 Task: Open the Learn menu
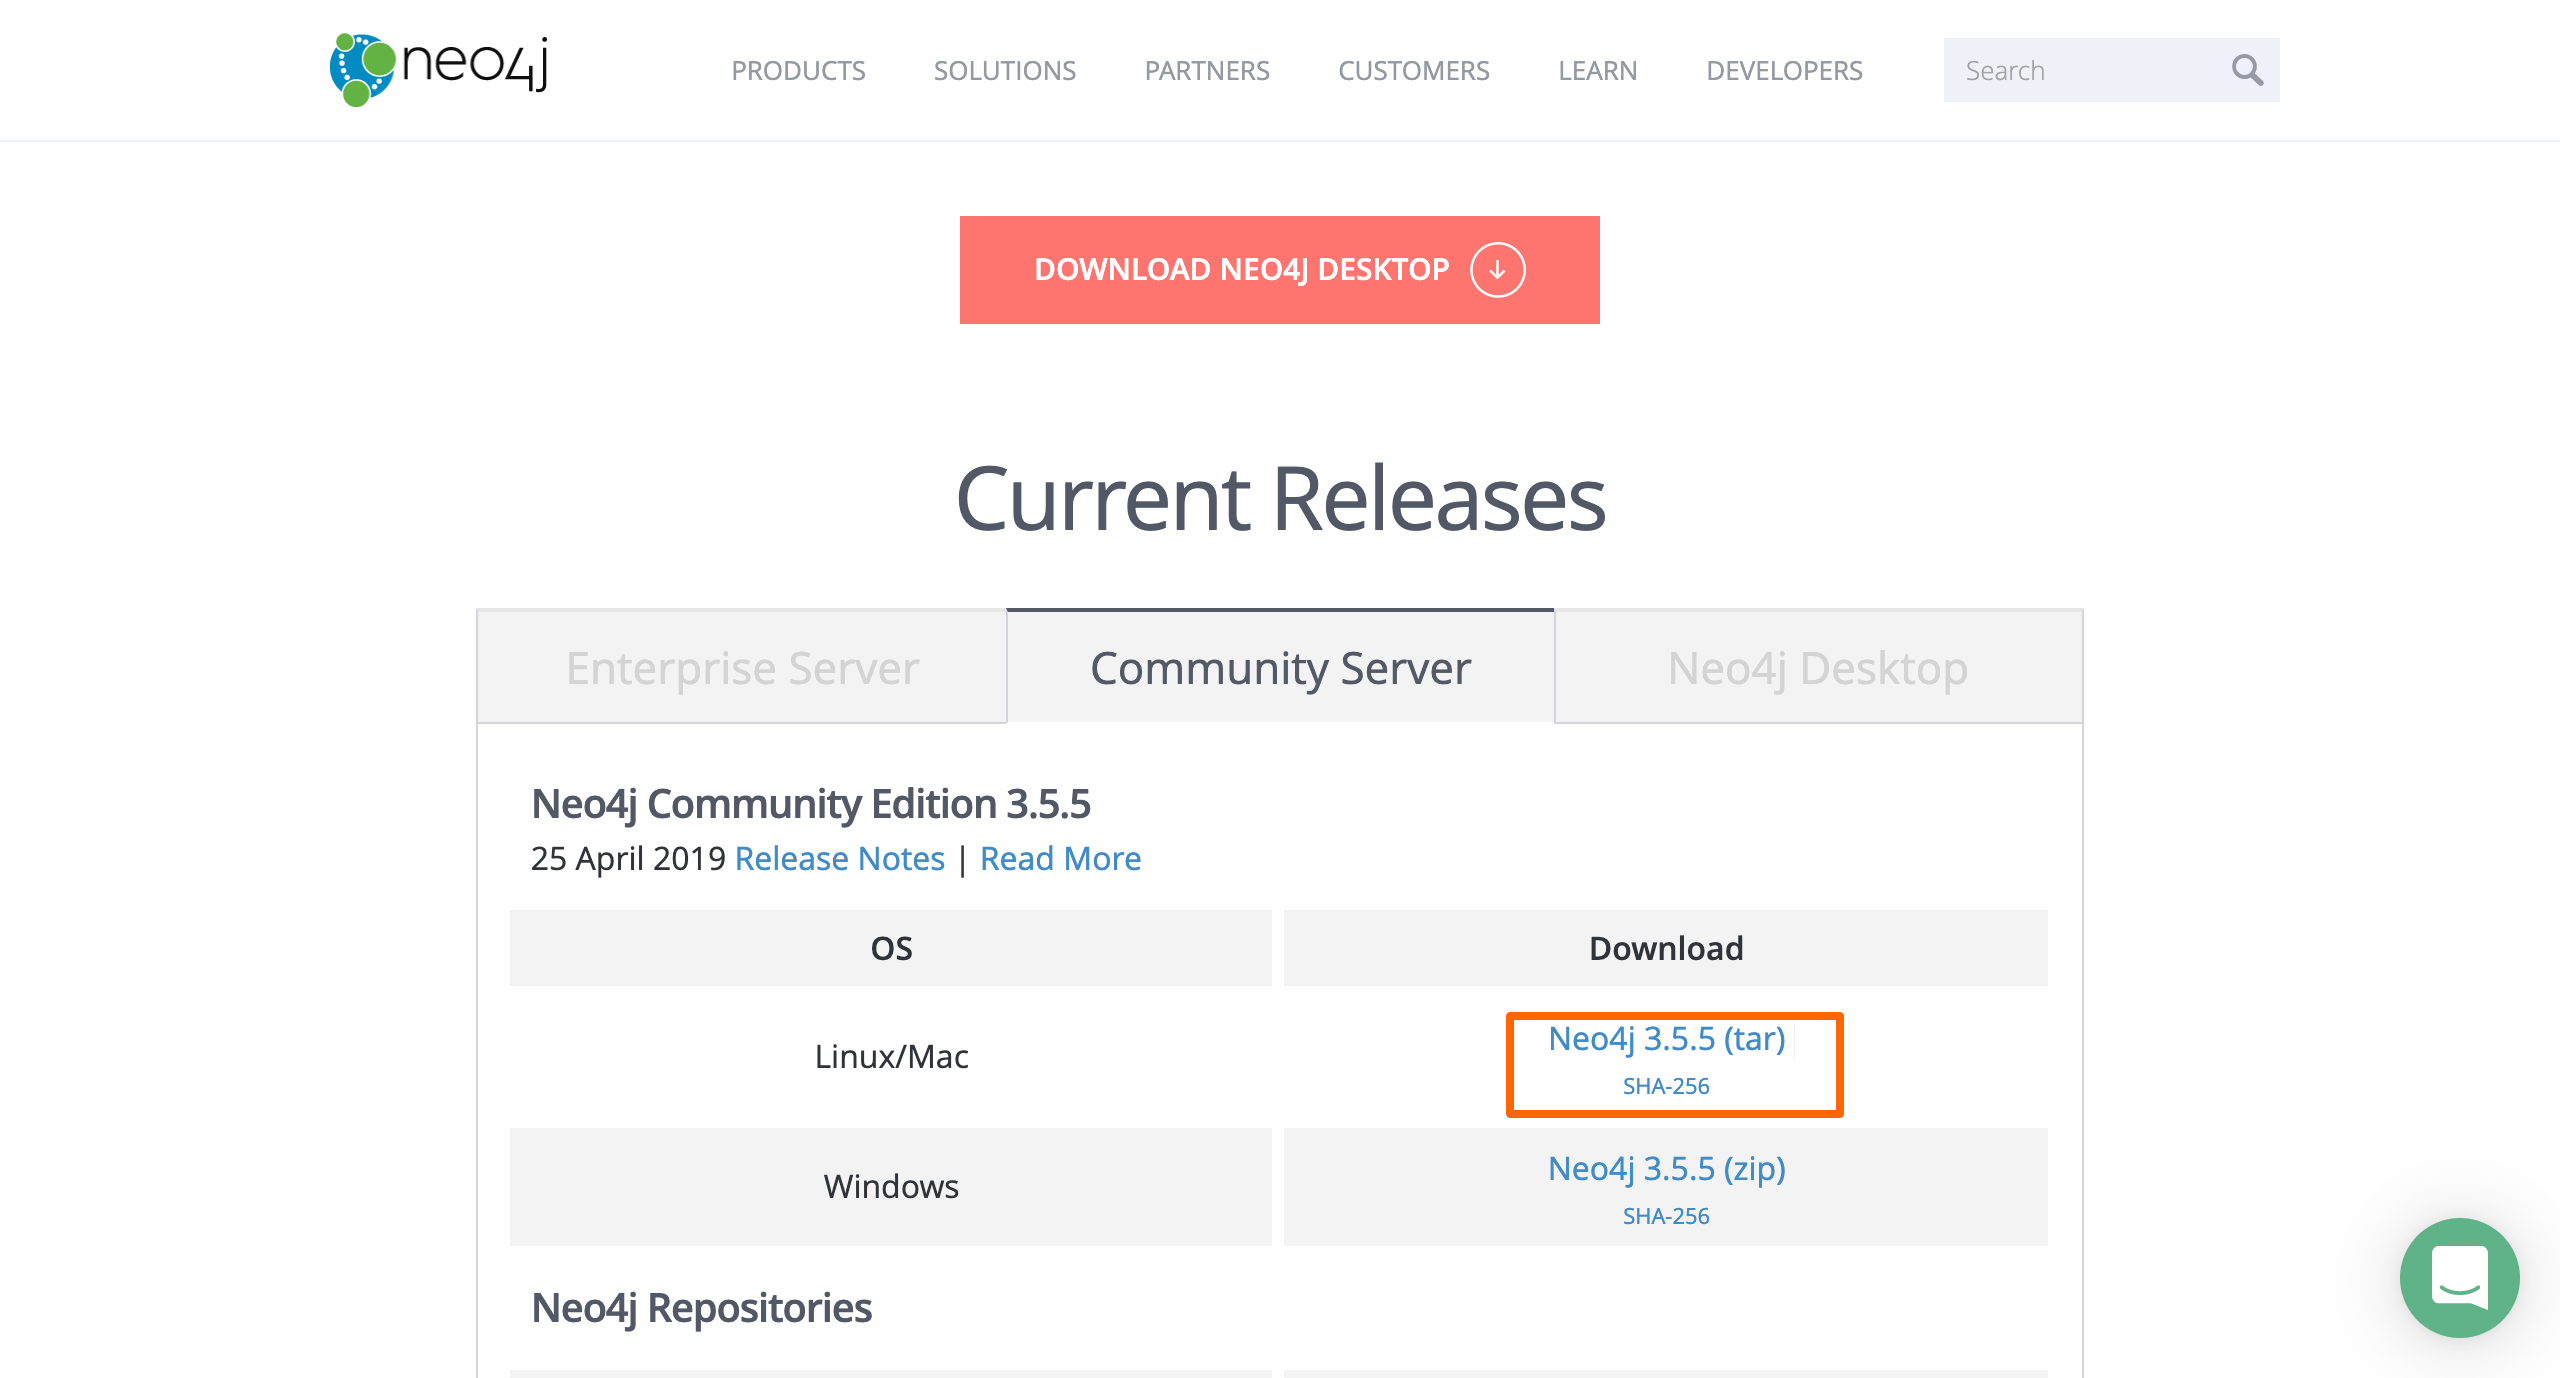[1597, 71]
